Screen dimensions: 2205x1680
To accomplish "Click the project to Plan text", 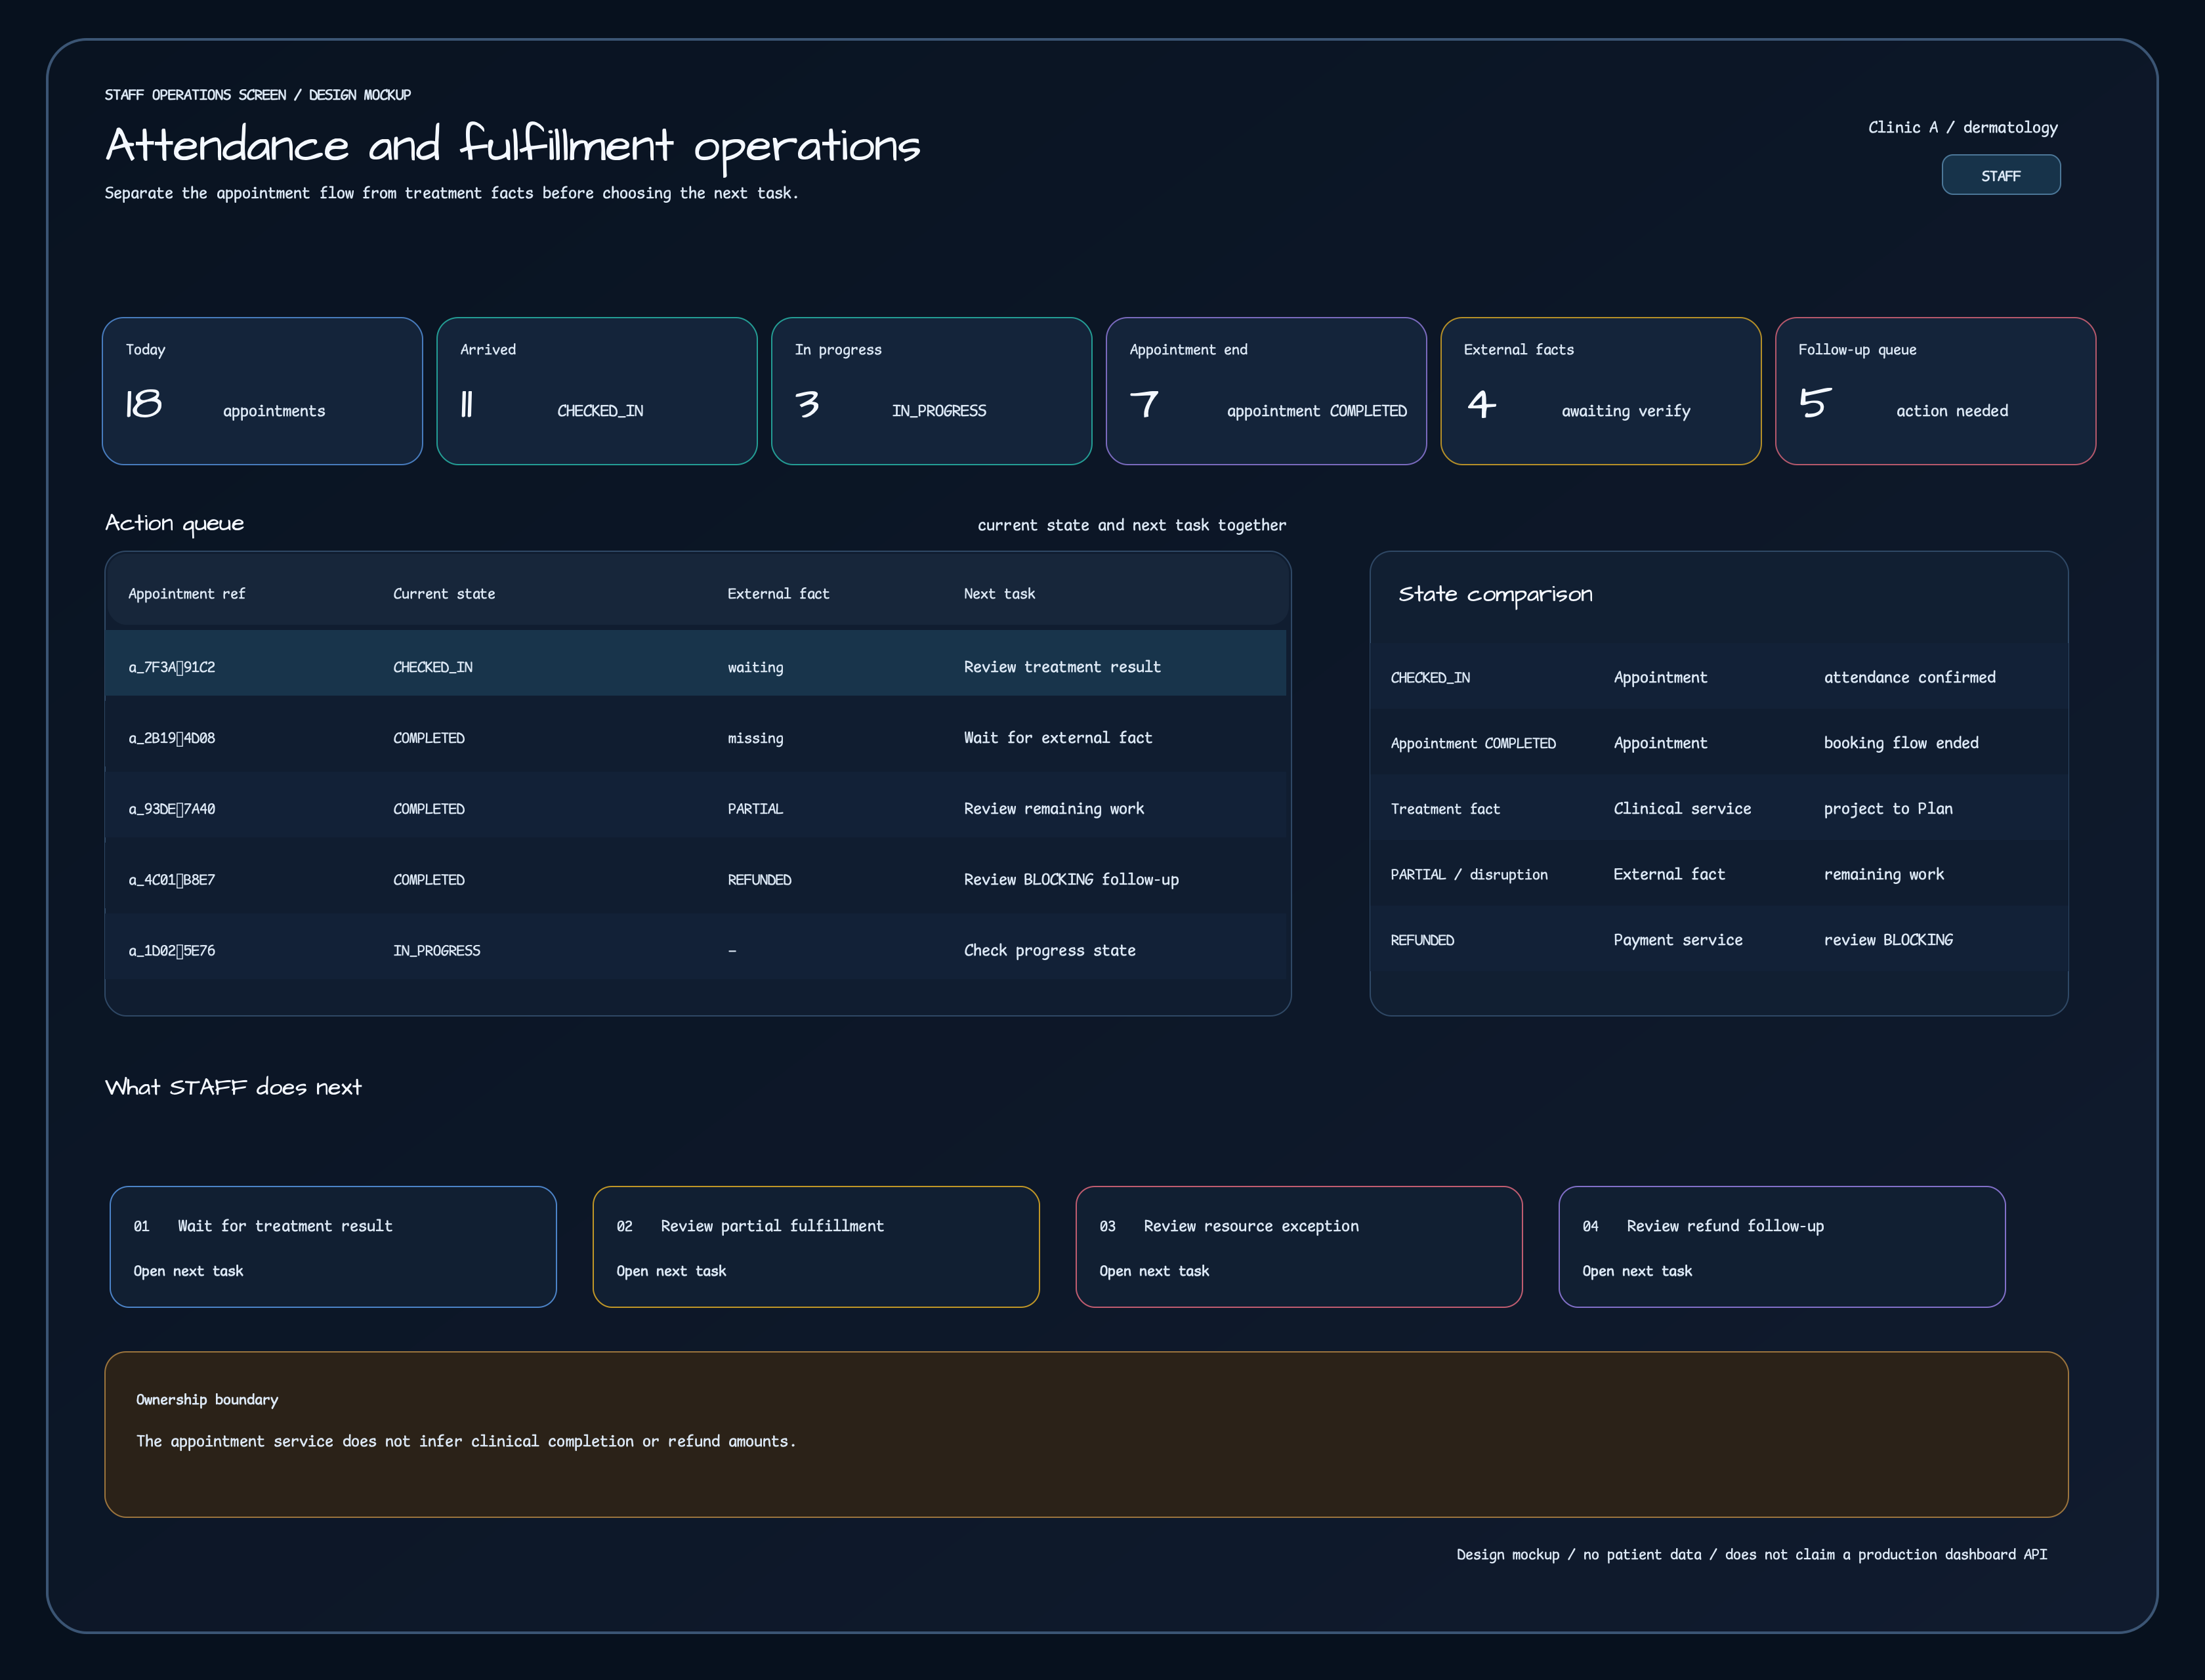I will pos(1888,809).
